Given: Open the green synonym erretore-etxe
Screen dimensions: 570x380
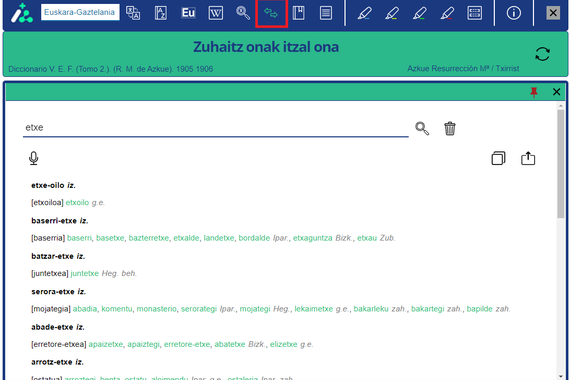Looking at the screenshot, I should click(187, 344).
